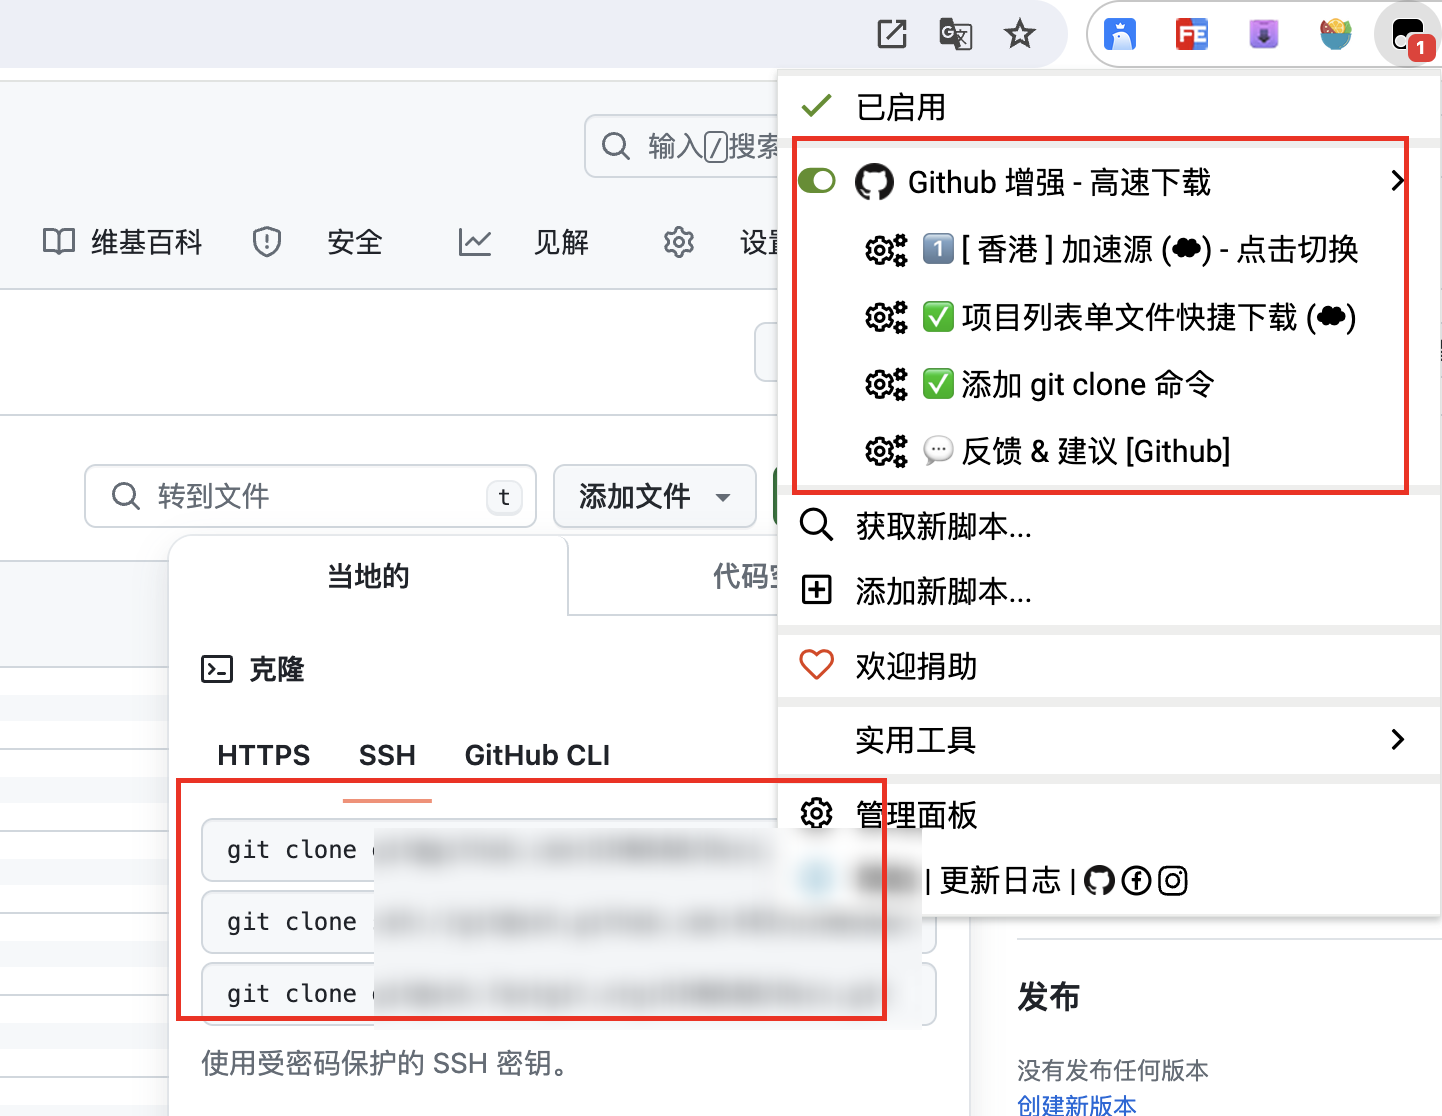This screenshot has height=1116, width=1442.
Task: Click the translate page icon
Action: coord(956,34)
